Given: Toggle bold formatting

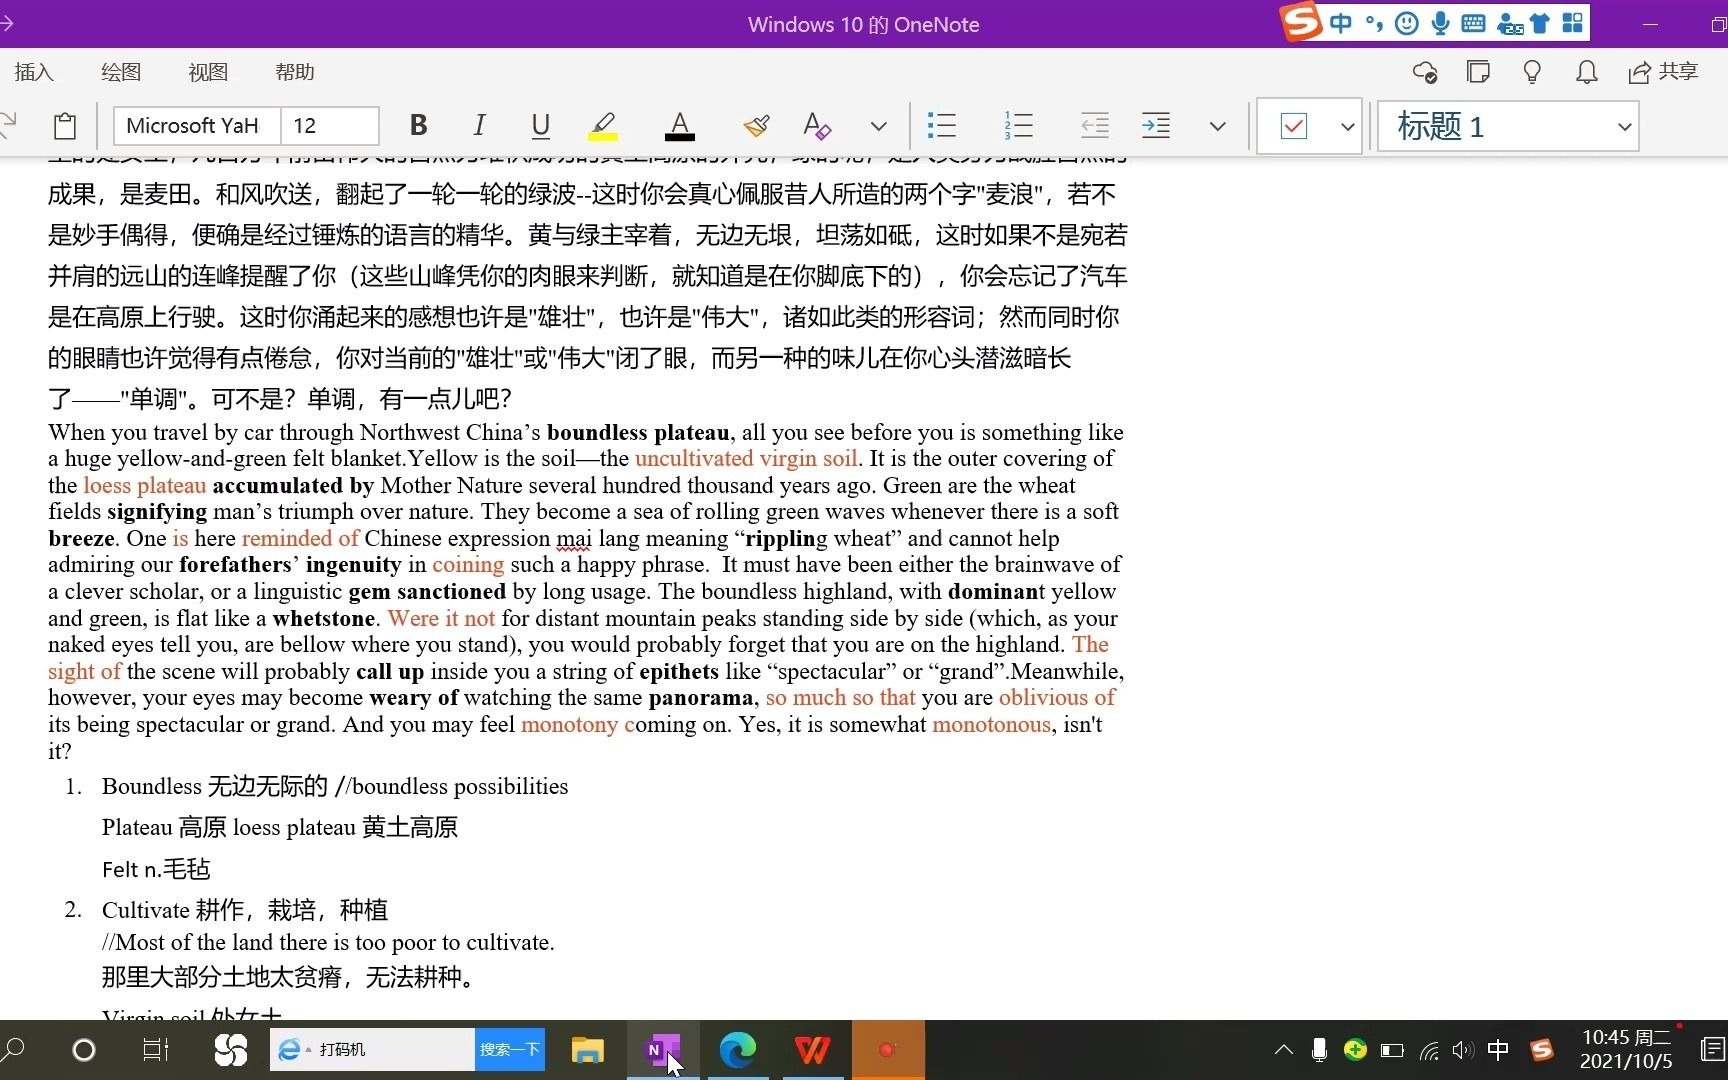Looking at the screenshot, I should (419, 126).
